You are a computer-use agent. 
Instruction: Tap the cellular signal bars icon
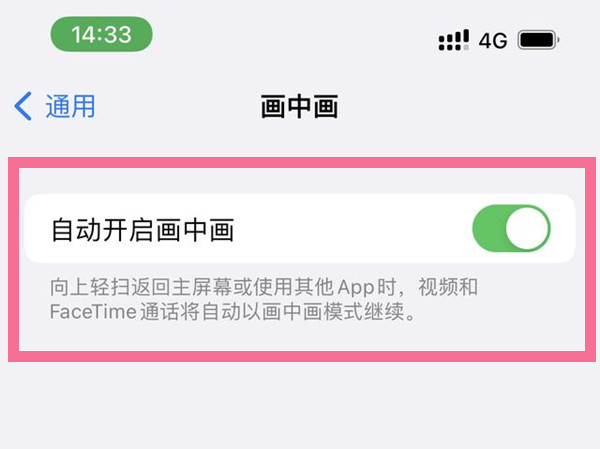(x=453, y=40)
